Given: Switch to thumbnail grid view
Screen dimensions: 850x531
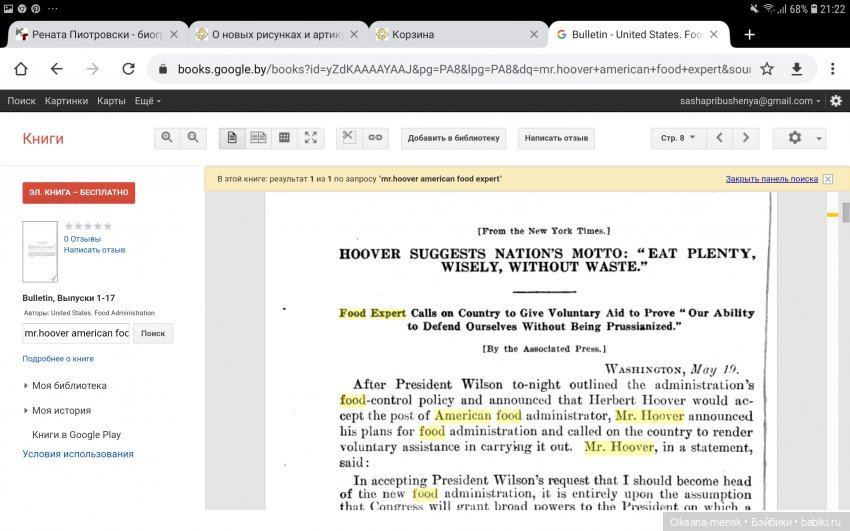Looking at the screenshot, I should click(x=284, y=138).
